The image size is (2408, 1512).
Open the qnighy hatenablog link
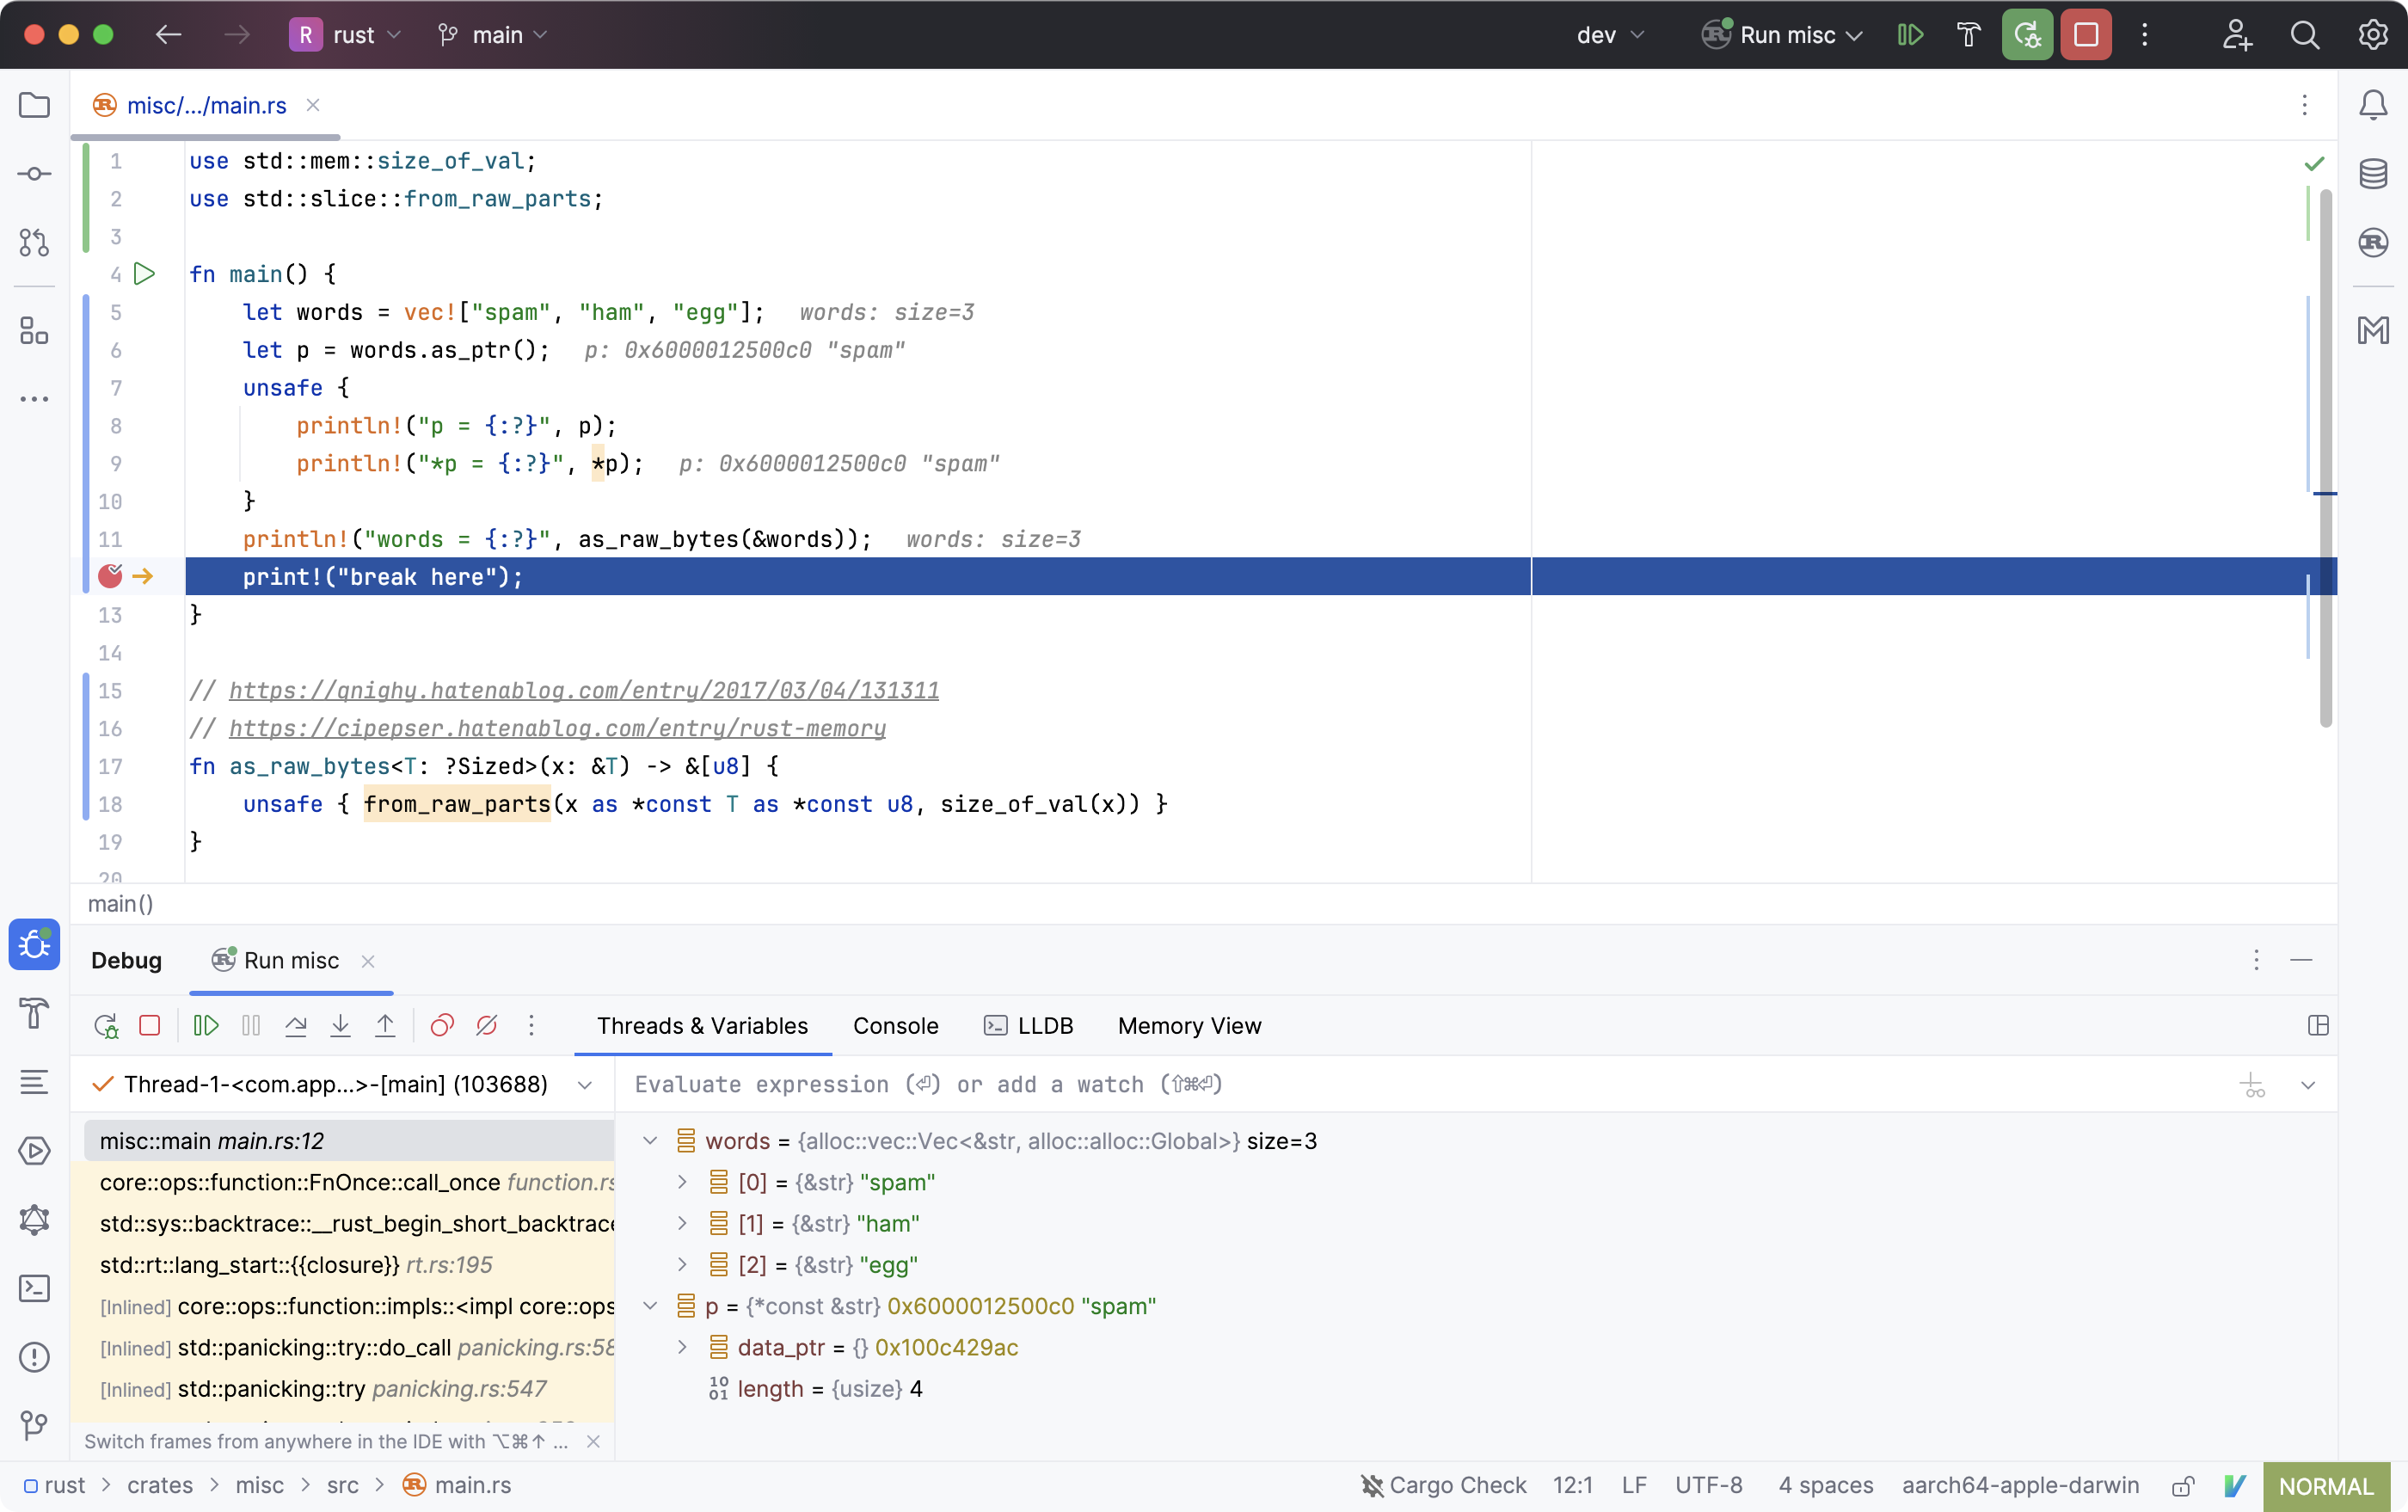pyautogui.click(x=584, y=690)
